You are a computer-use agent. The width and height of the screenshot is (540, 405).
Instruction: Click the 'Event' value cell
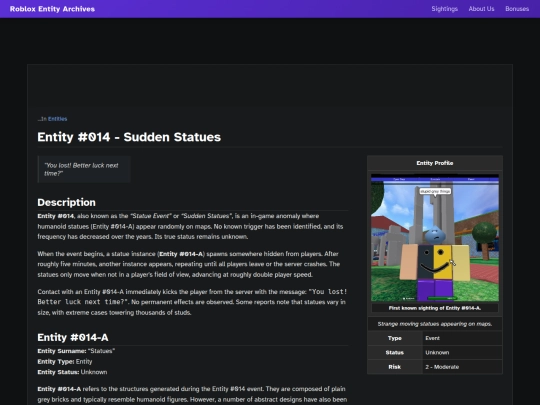point(462,338)
